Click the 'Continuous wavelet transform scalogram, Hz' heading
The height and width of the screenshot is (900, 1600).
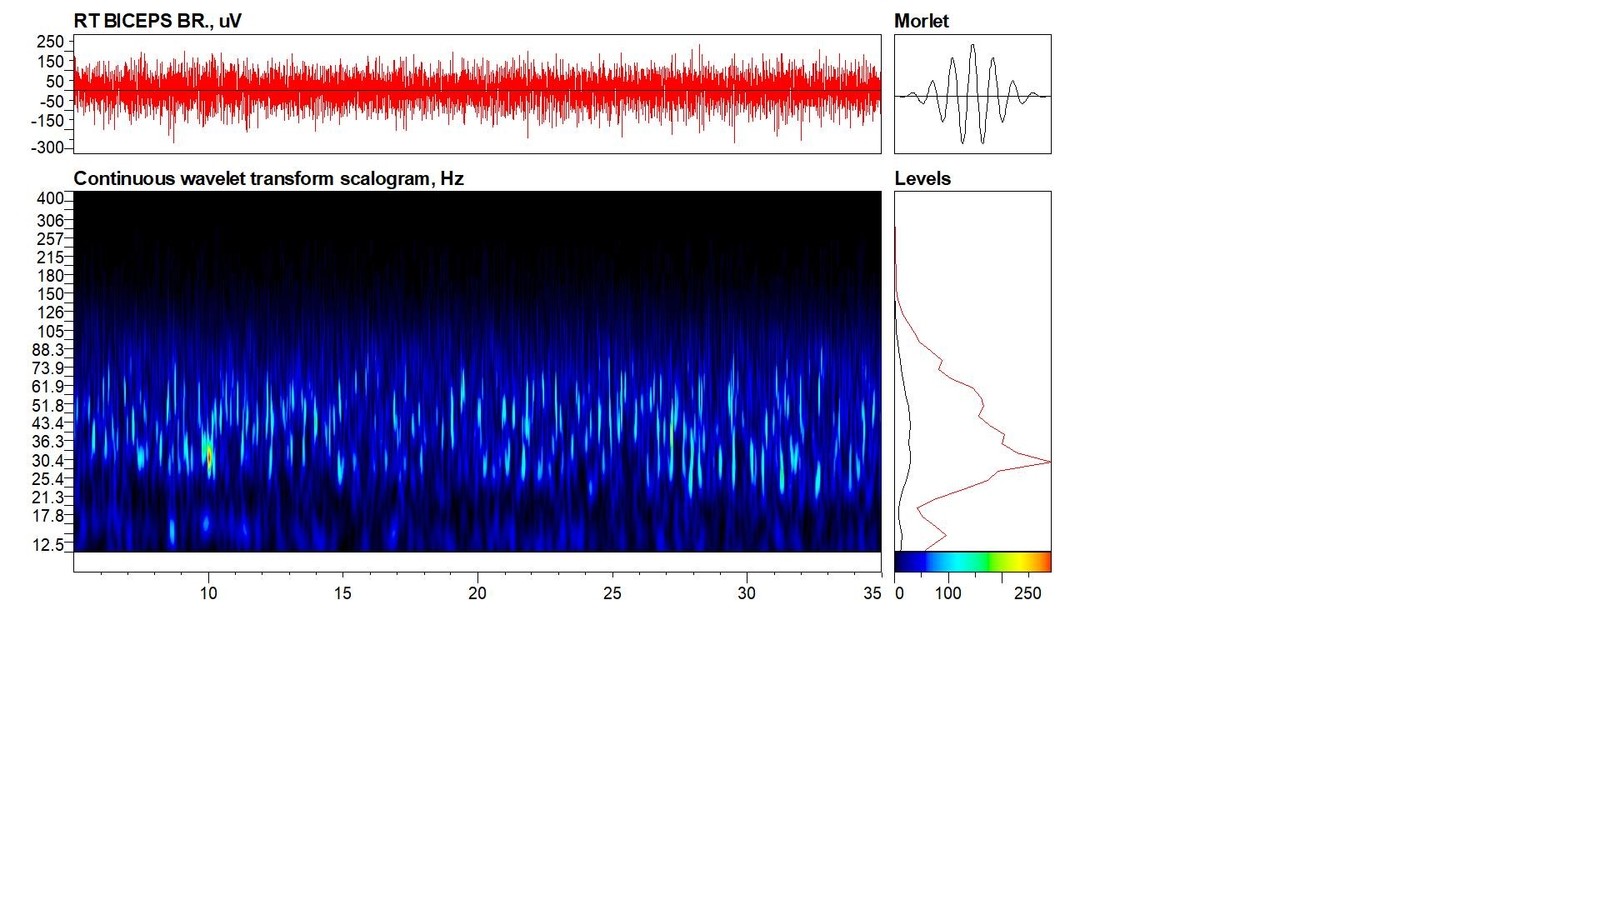tap(268, 179)
